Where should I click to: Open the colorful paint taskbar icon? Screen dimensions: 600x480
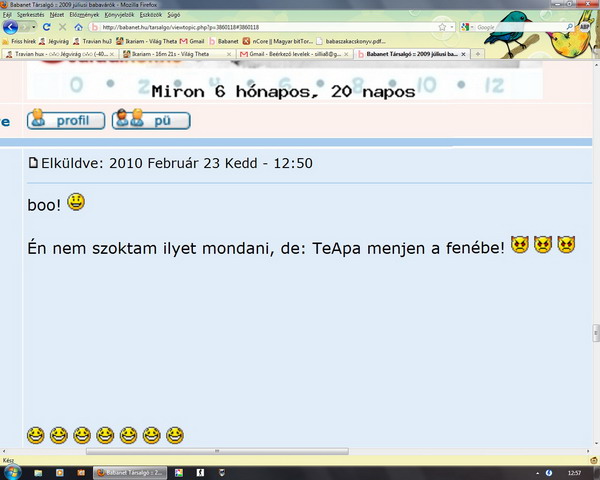coord(179,473)
